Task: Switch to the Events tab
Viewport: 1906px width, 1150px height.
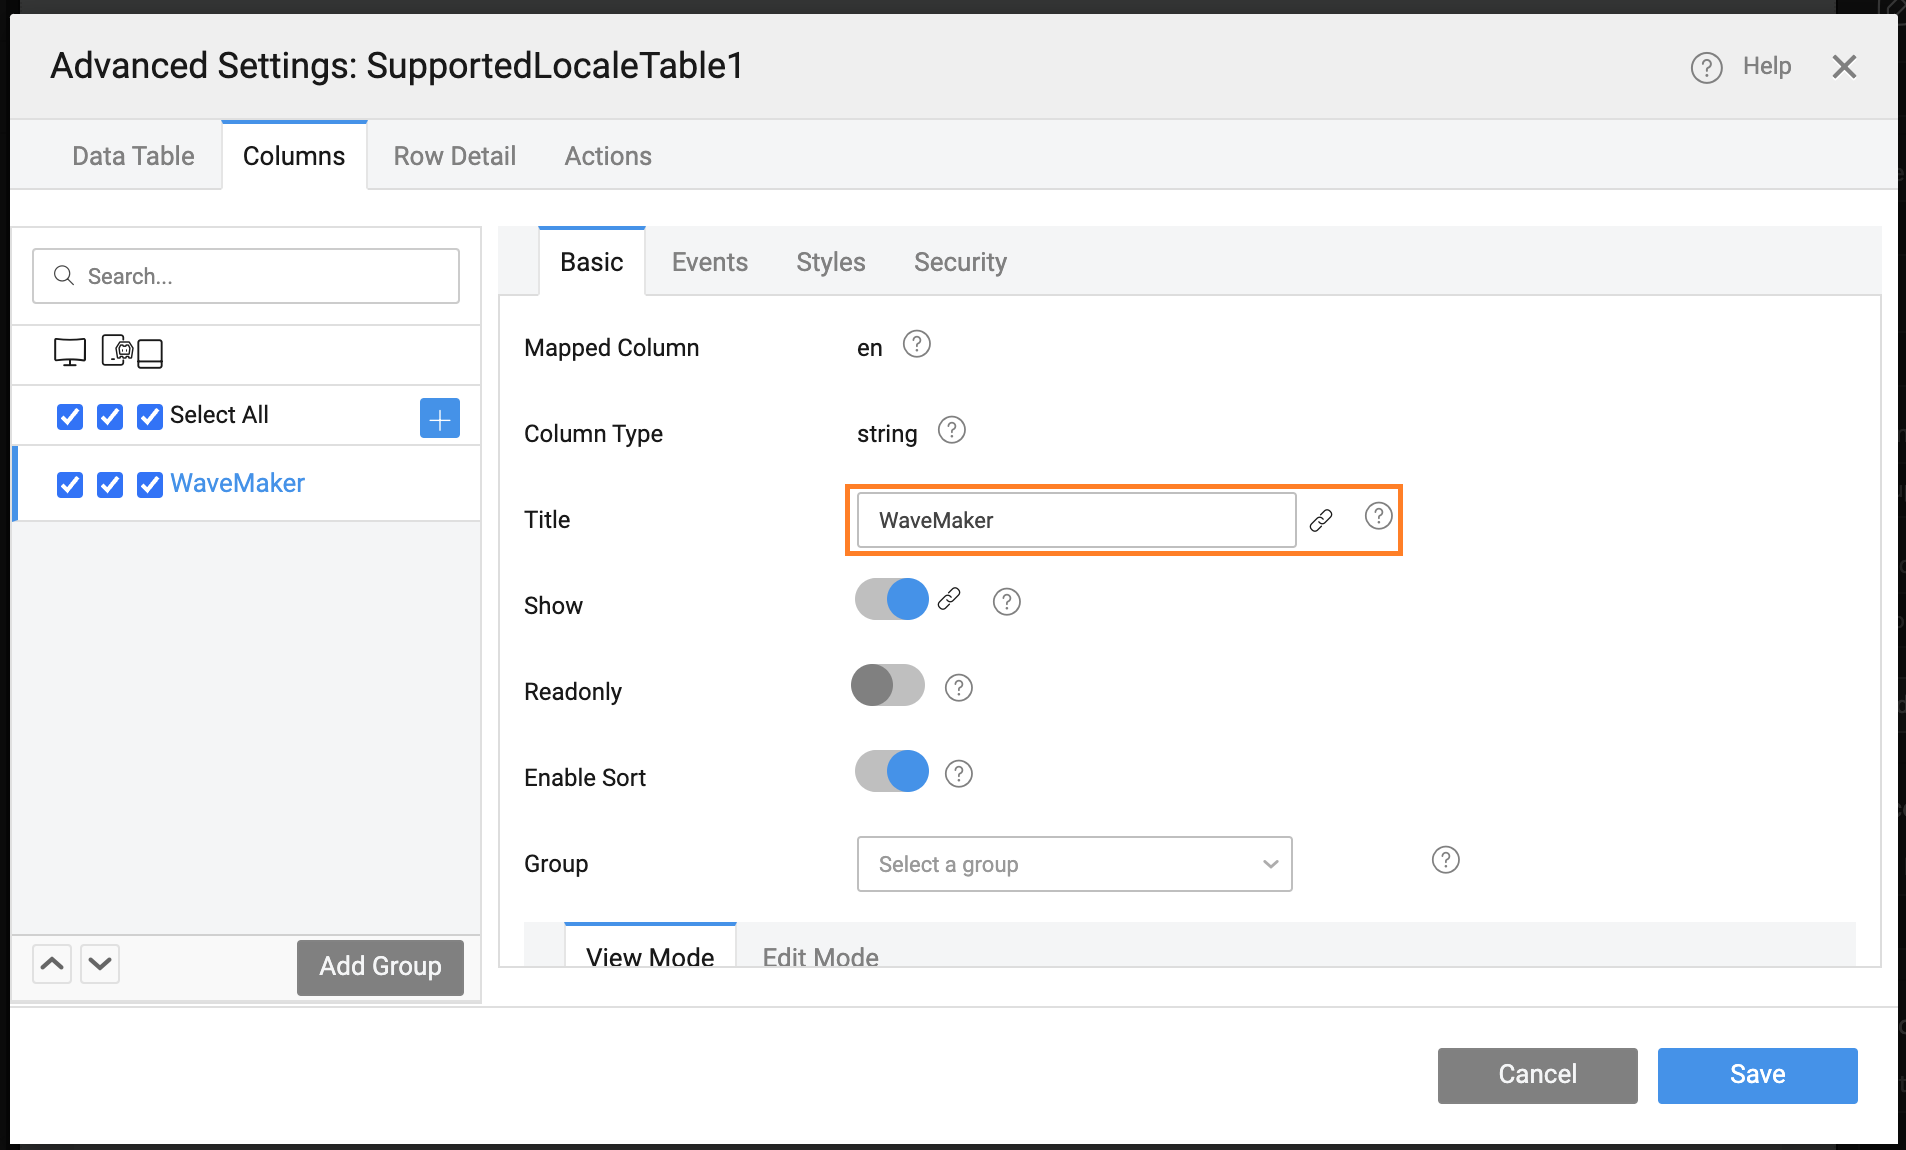Action: click(x=709, y=262)
